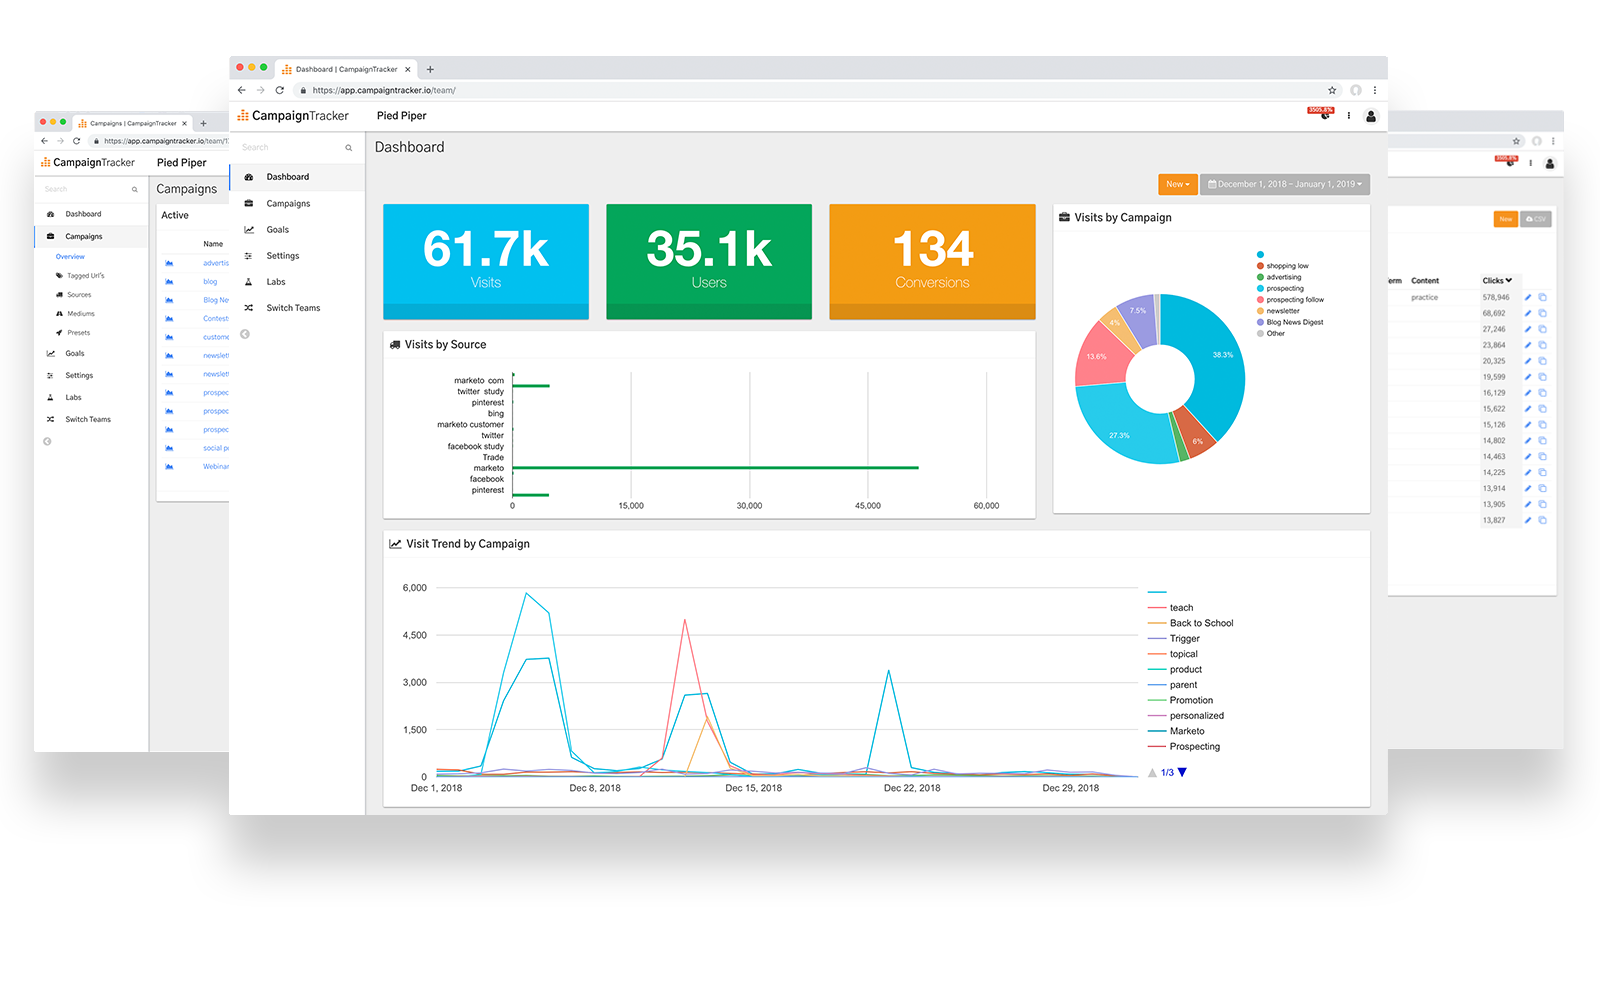Open the vertical three-dot menu in the app header
Screen dimensions: 1600x1000
pyautogui.click(x=1349, y=116)
